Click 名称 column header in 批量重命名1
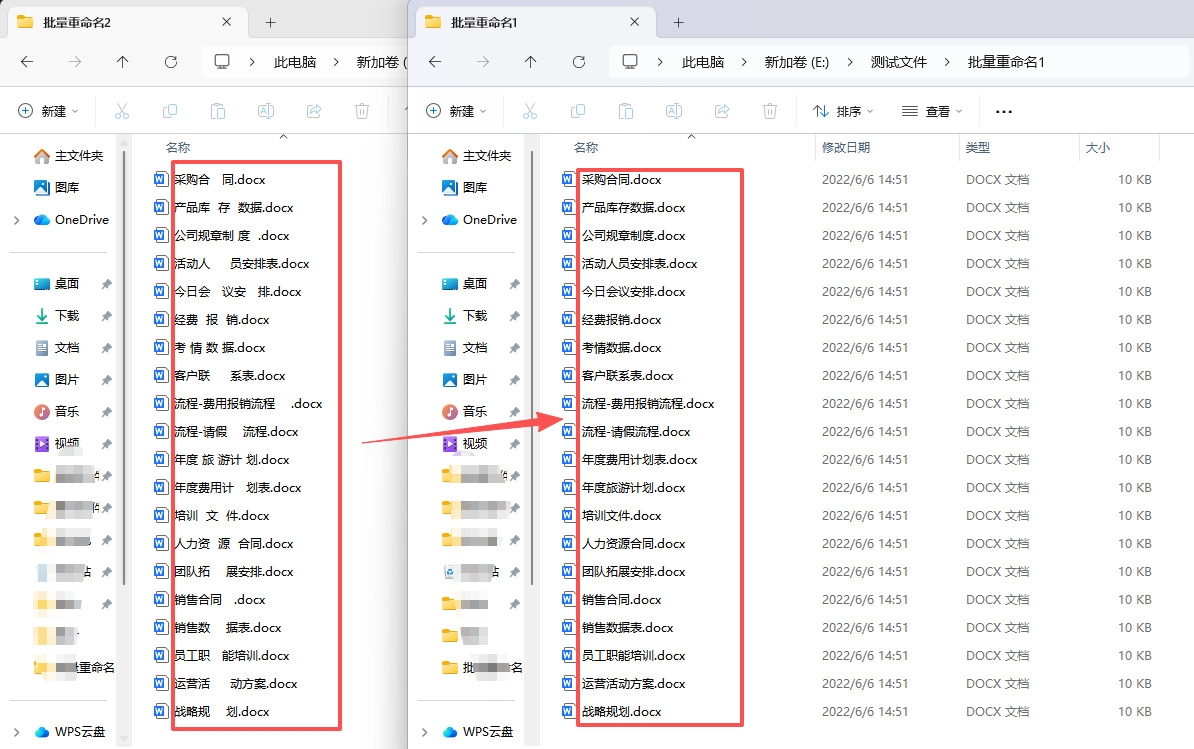1194x749 pixels. (x=586, y=147)
